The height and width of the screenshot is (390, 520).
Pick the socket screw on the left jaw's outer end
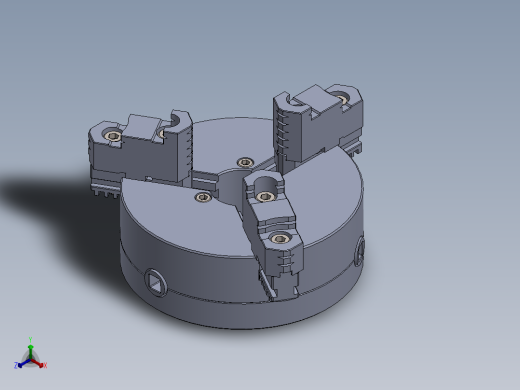point(113,136)
